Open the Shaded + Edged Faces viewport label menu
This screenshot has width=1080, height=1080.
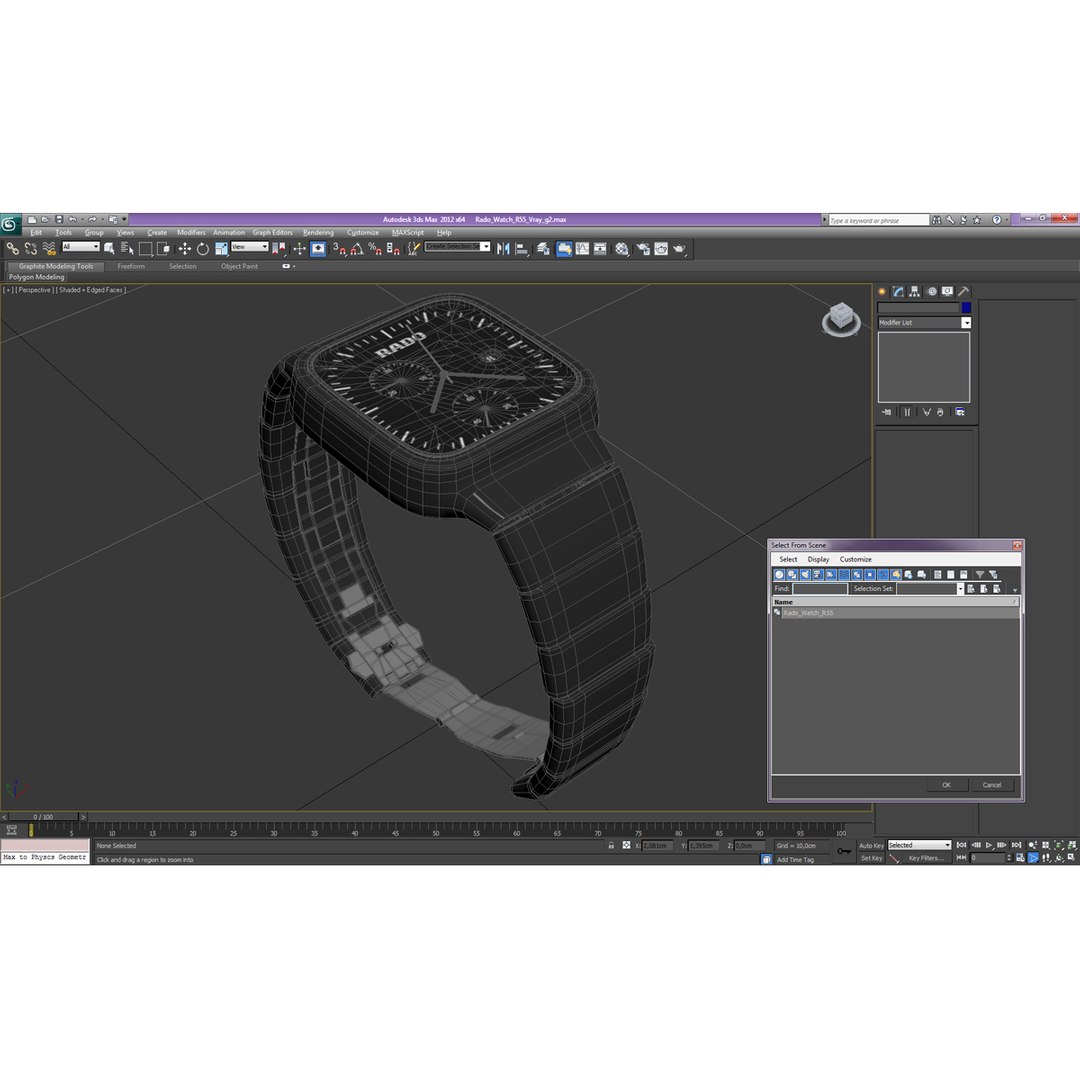point(91,290)
